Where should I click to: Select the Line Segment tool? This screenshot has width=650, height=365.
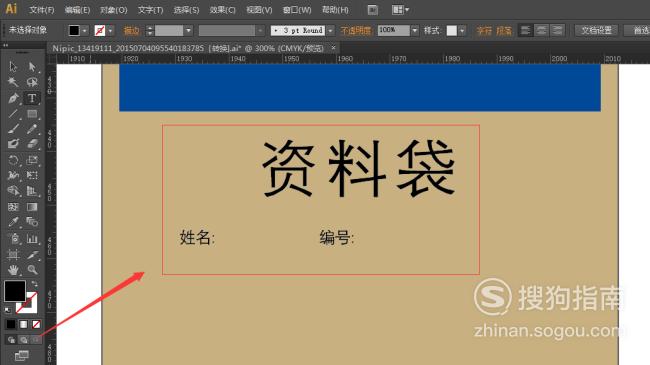13,113
